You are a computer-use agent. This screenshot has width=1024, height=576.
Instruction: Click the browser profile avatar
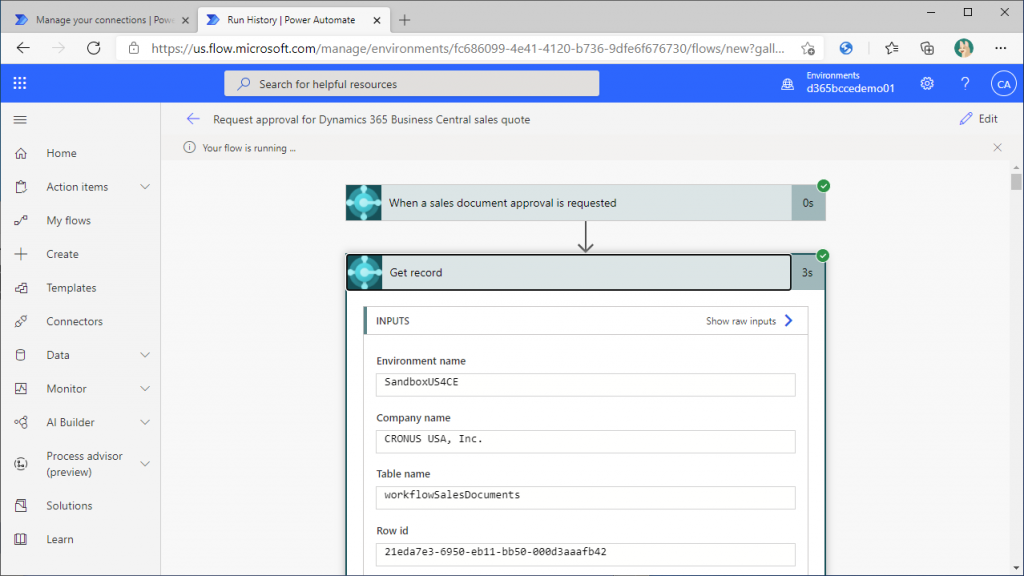pyautogui.click(x=964, y=48)
